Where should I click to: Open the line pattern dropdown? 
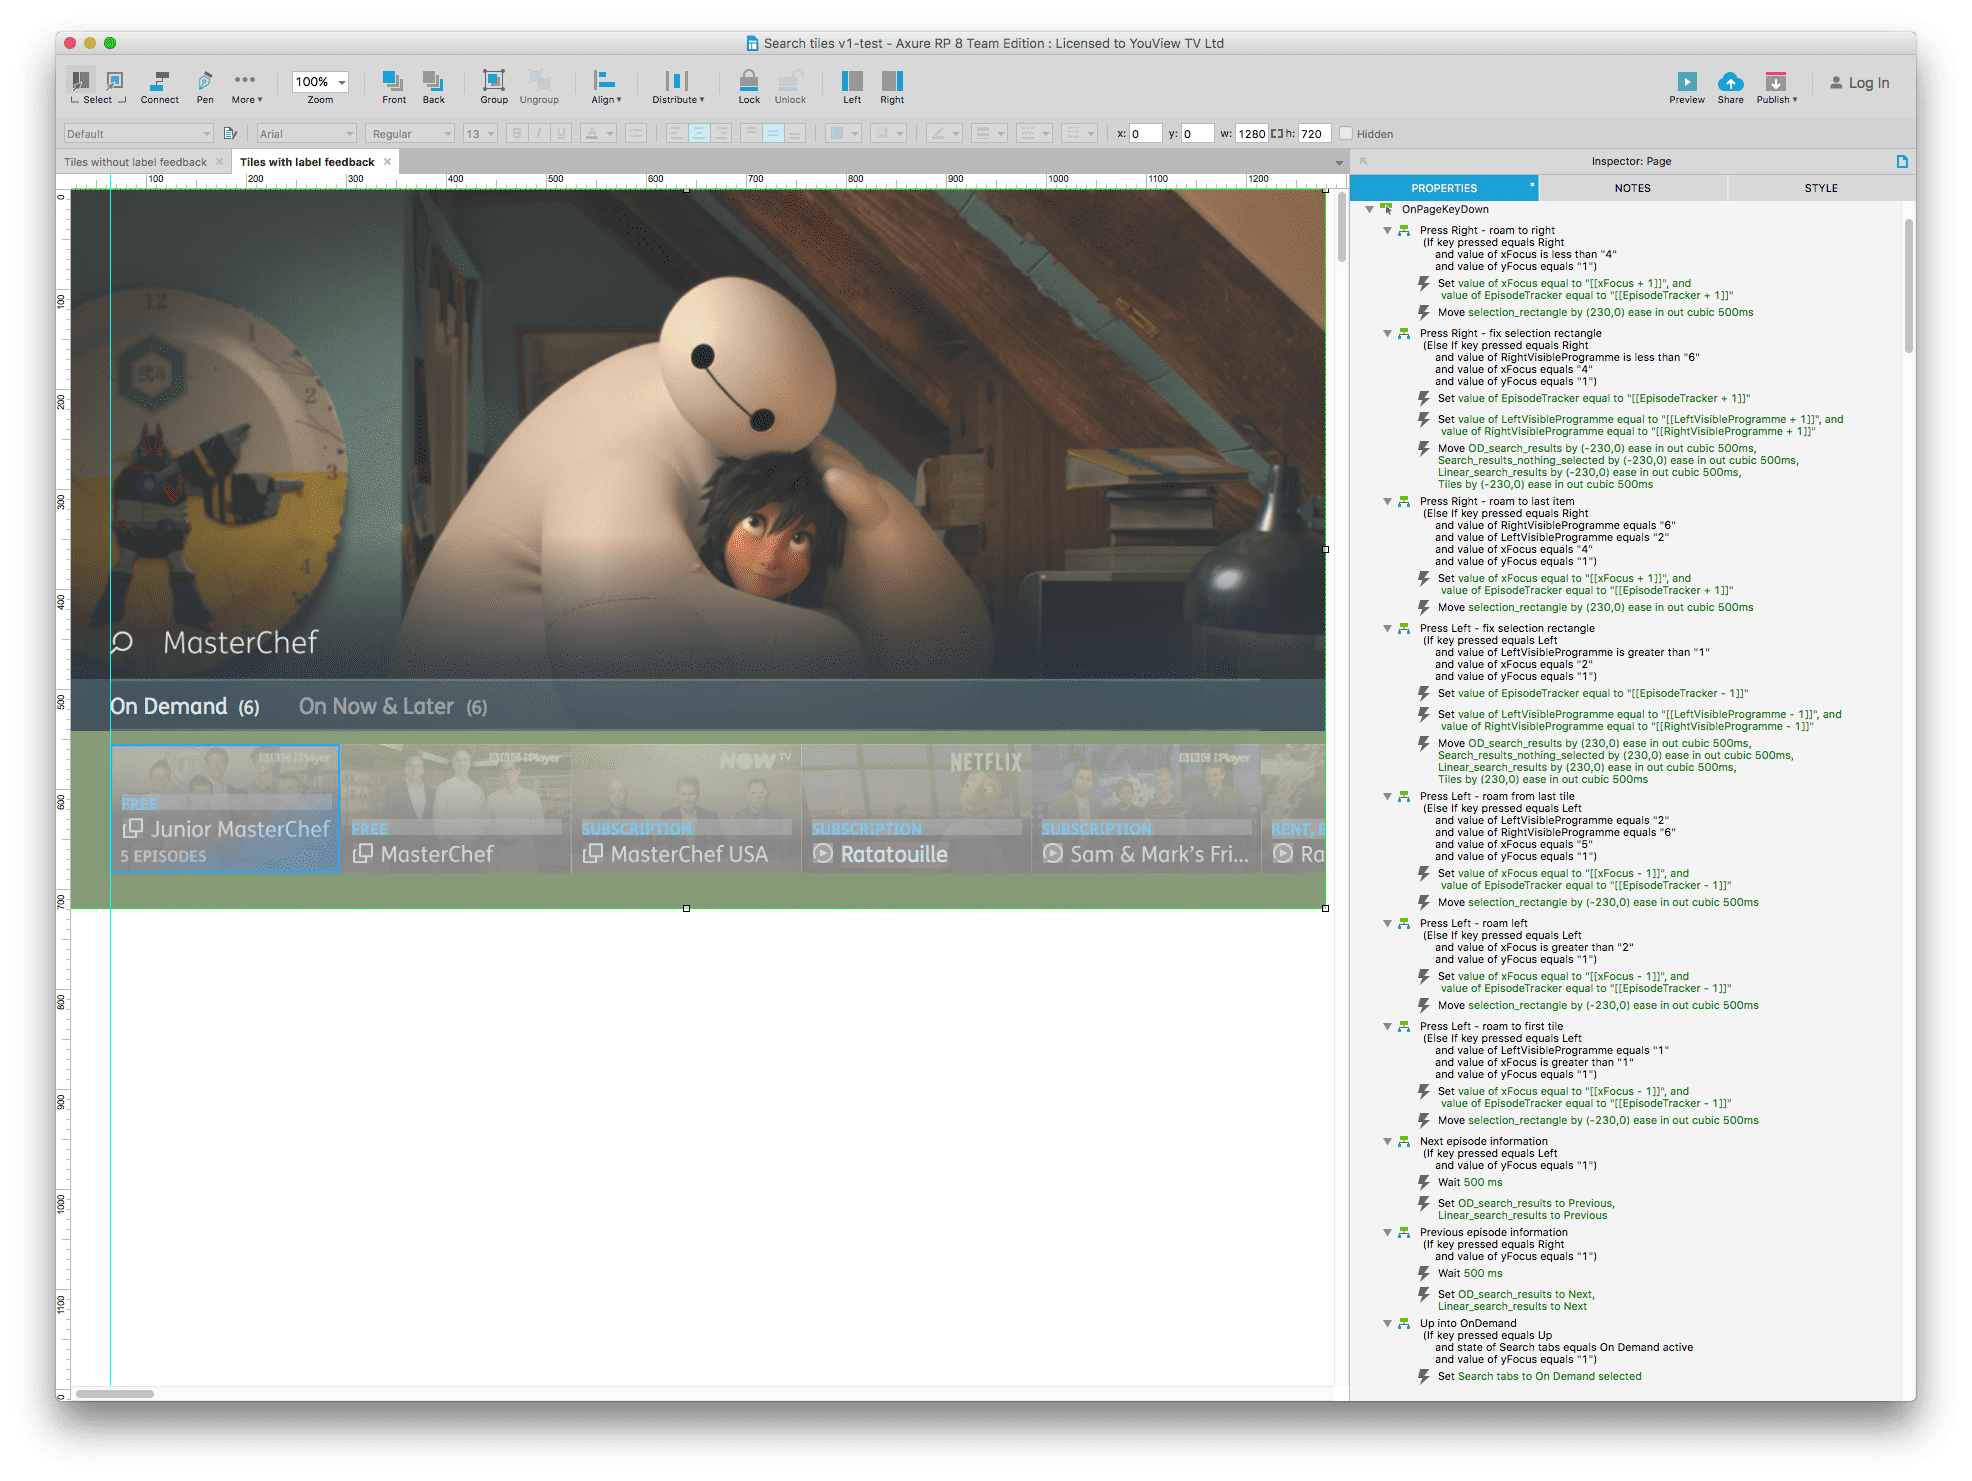1034,133
